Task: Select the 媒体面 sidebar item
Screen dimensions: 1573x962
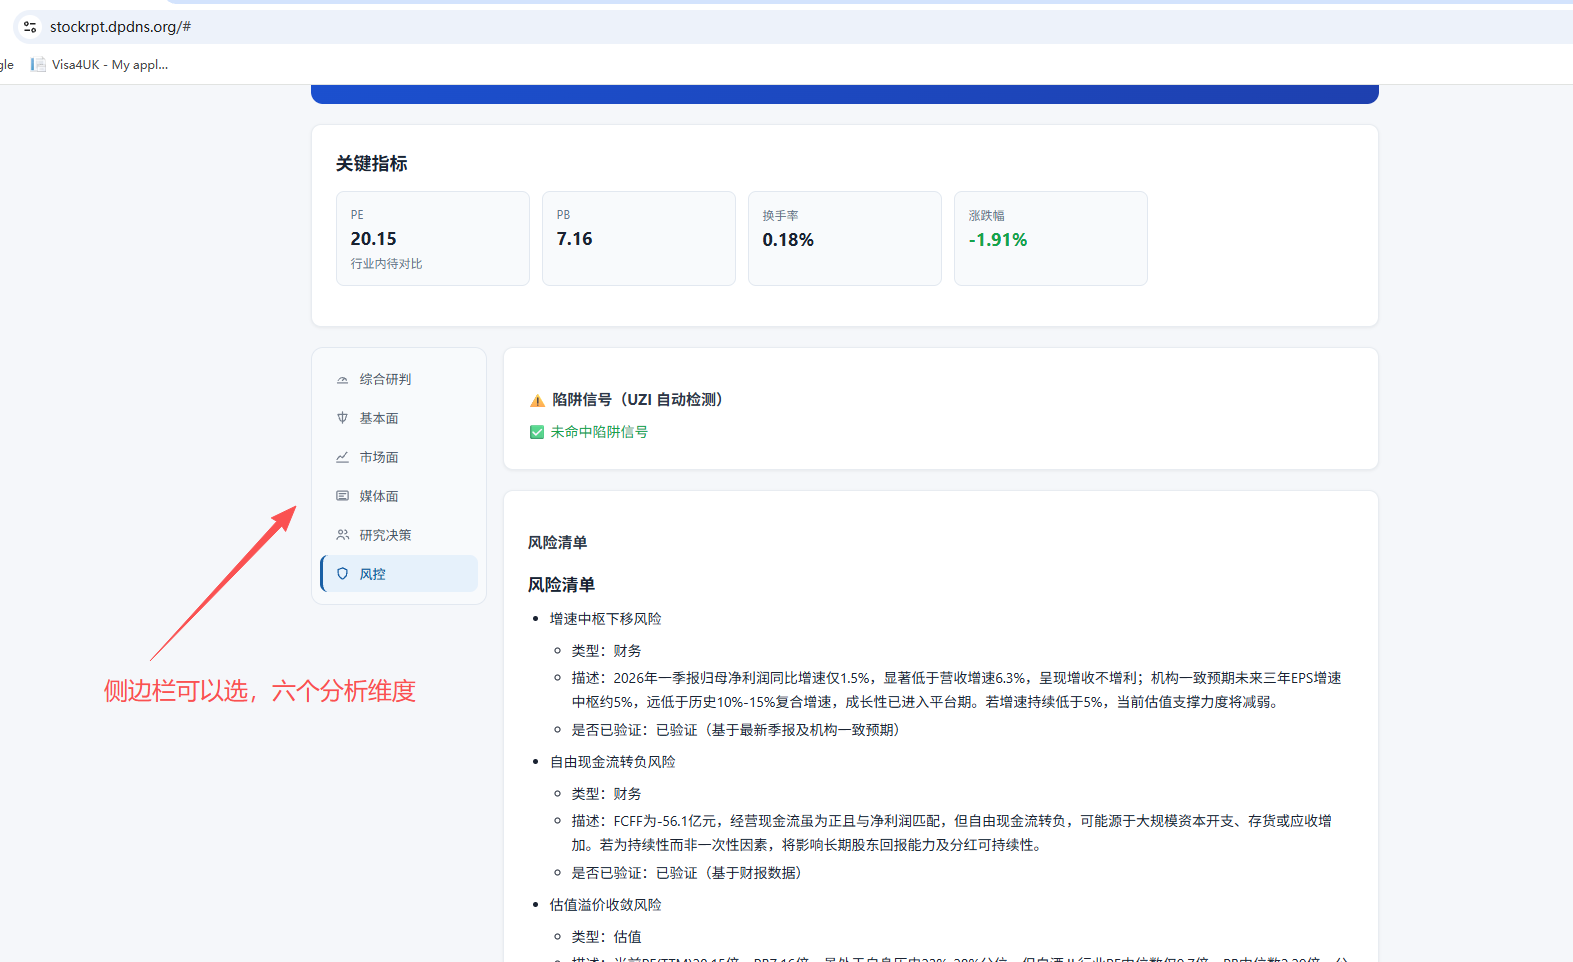Action: click(399, 496)
